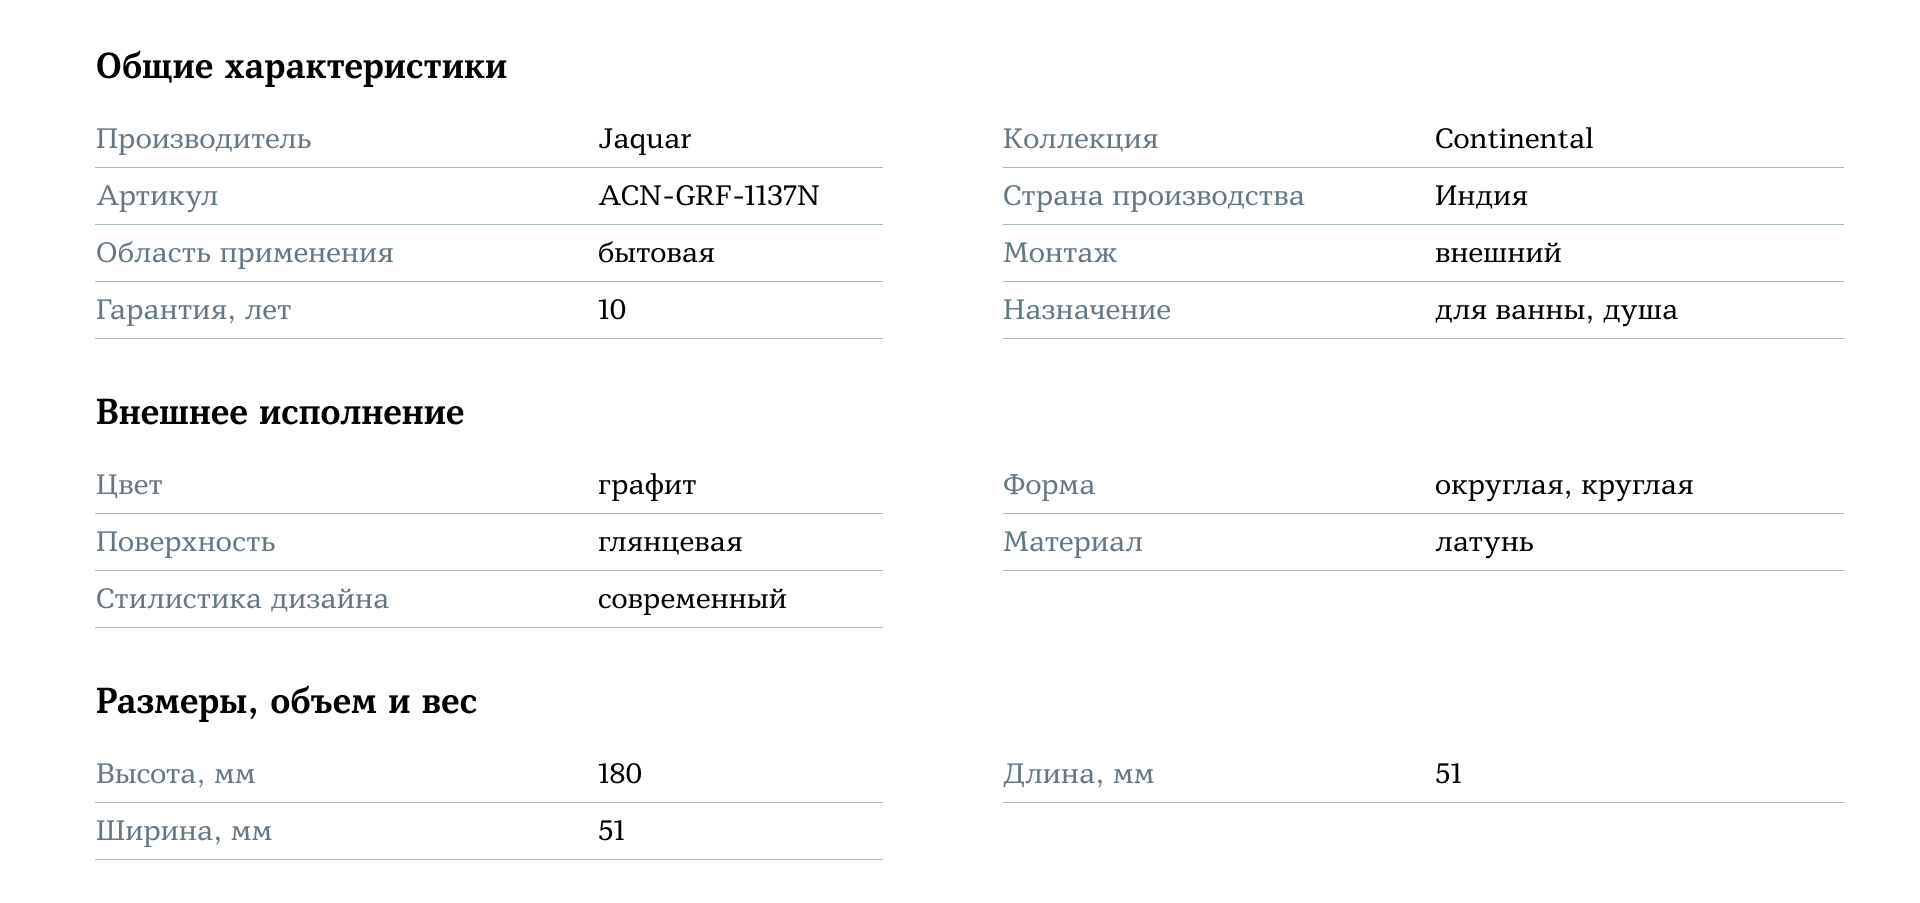
Task: Click the shape value 'округлая, круглая'
Action: [x=1563, y=486]
